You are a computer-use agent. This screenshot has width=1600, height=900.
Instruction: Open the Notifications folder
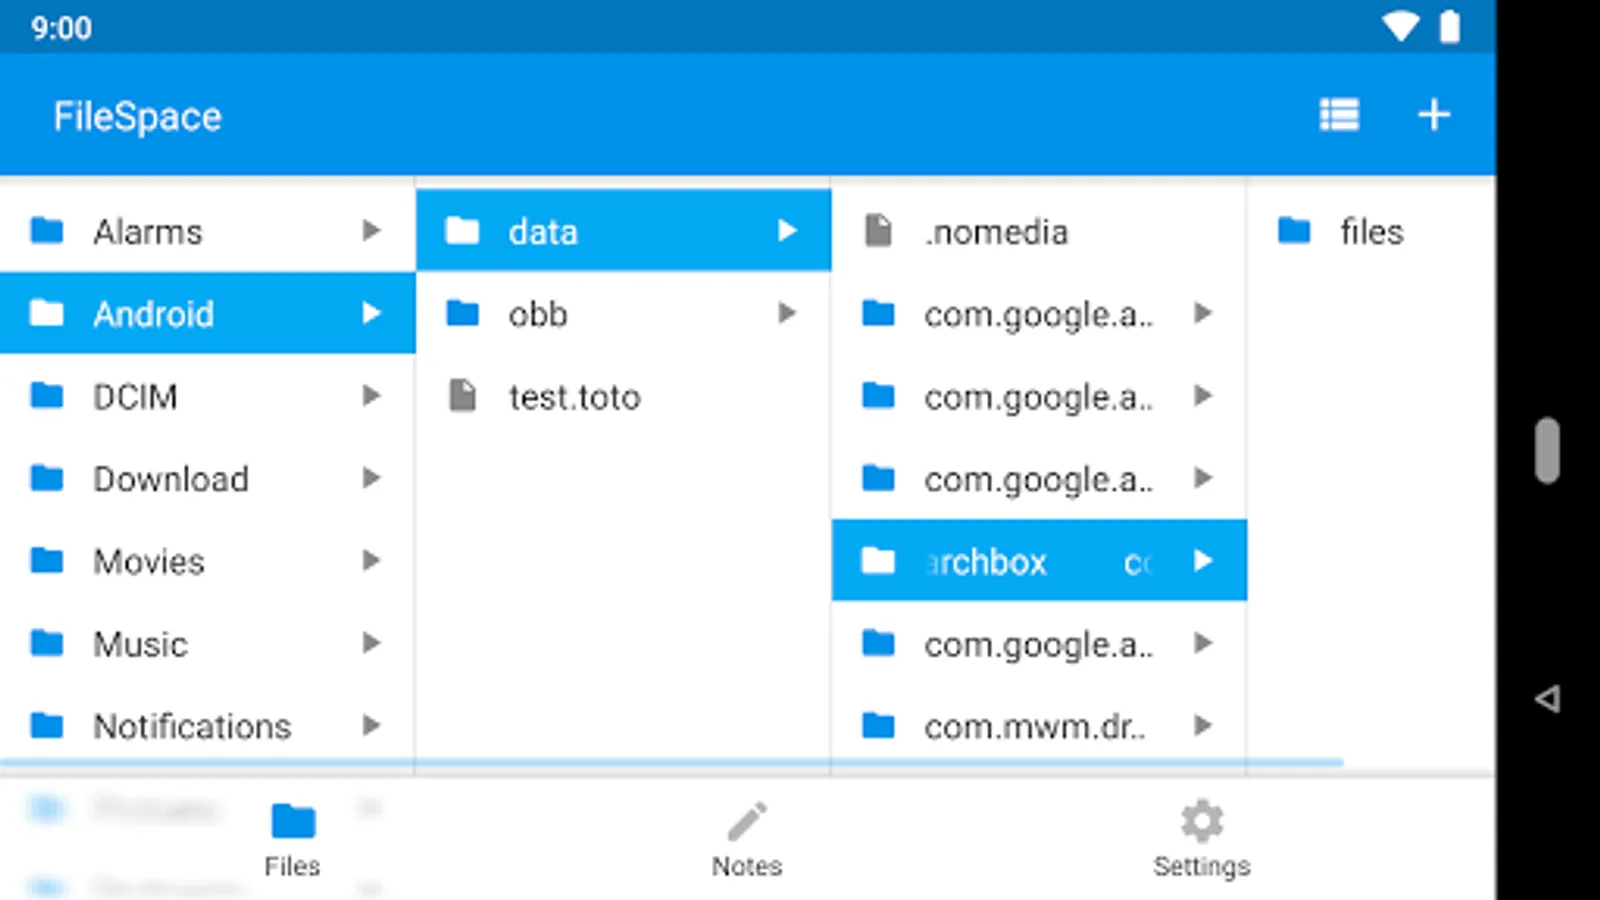point(208,725)
